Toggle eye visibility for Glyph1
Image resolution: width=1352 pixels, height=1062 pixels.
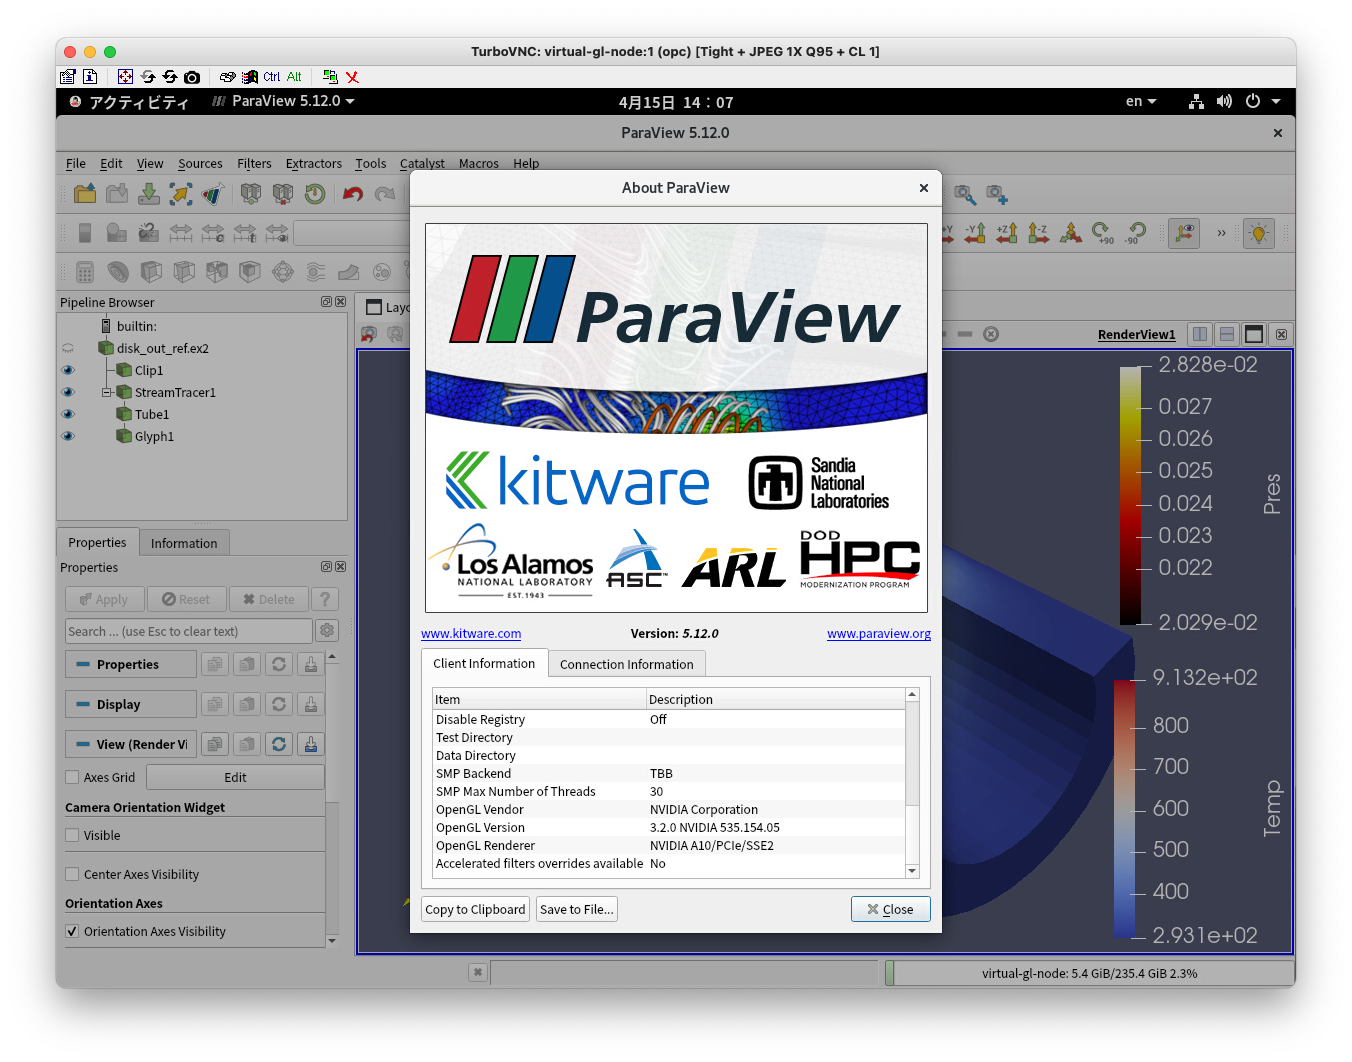[68, 436]
